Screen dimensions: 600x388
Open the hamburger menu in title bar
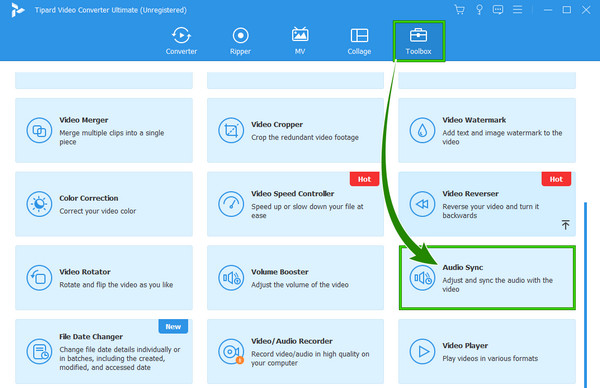click(x=517, y=10)
